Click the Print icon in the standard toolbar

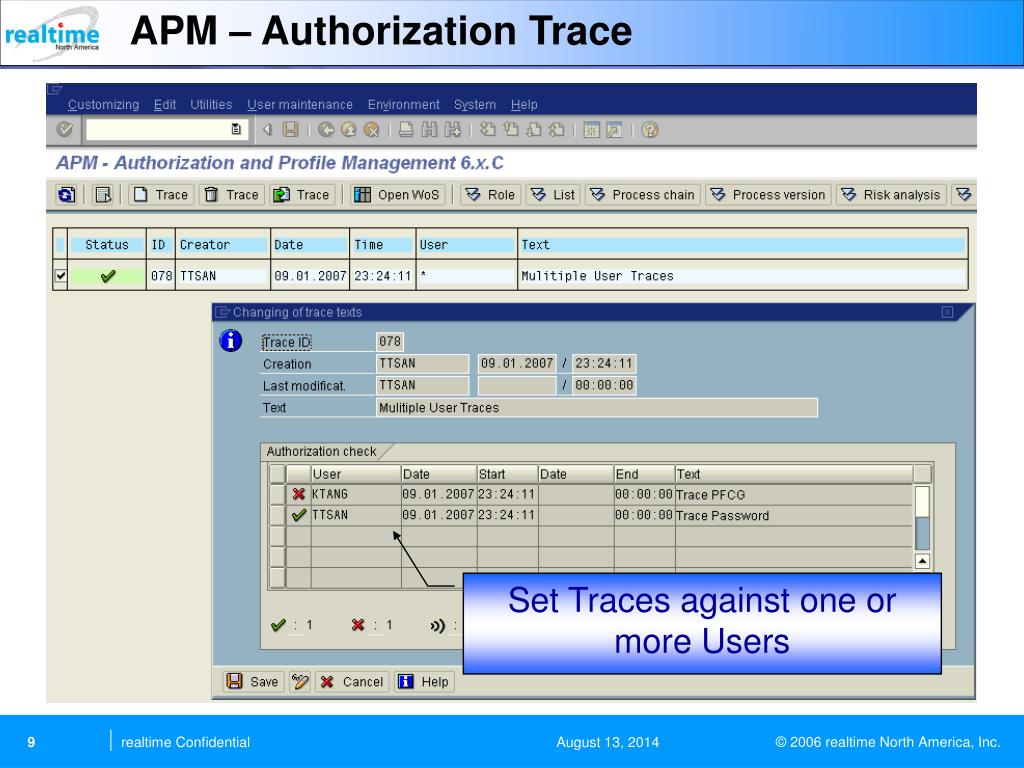click(x=406, y=129)
